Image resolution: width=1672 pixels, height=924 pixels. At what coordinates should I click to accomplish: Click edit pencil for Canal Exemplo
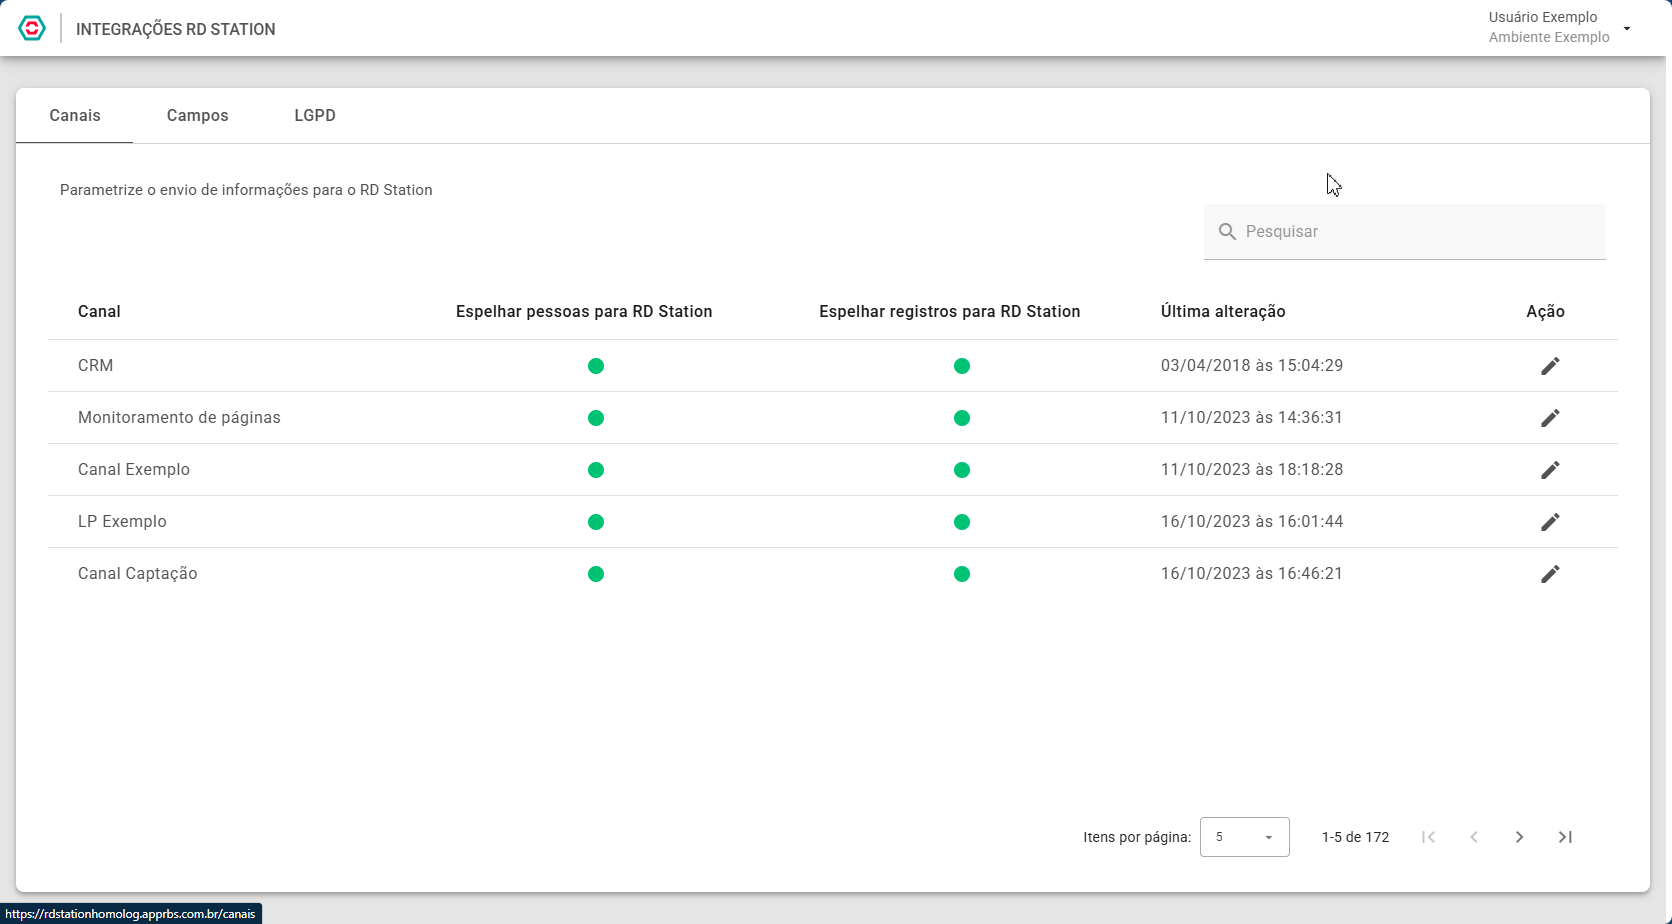coord(1550,470)
